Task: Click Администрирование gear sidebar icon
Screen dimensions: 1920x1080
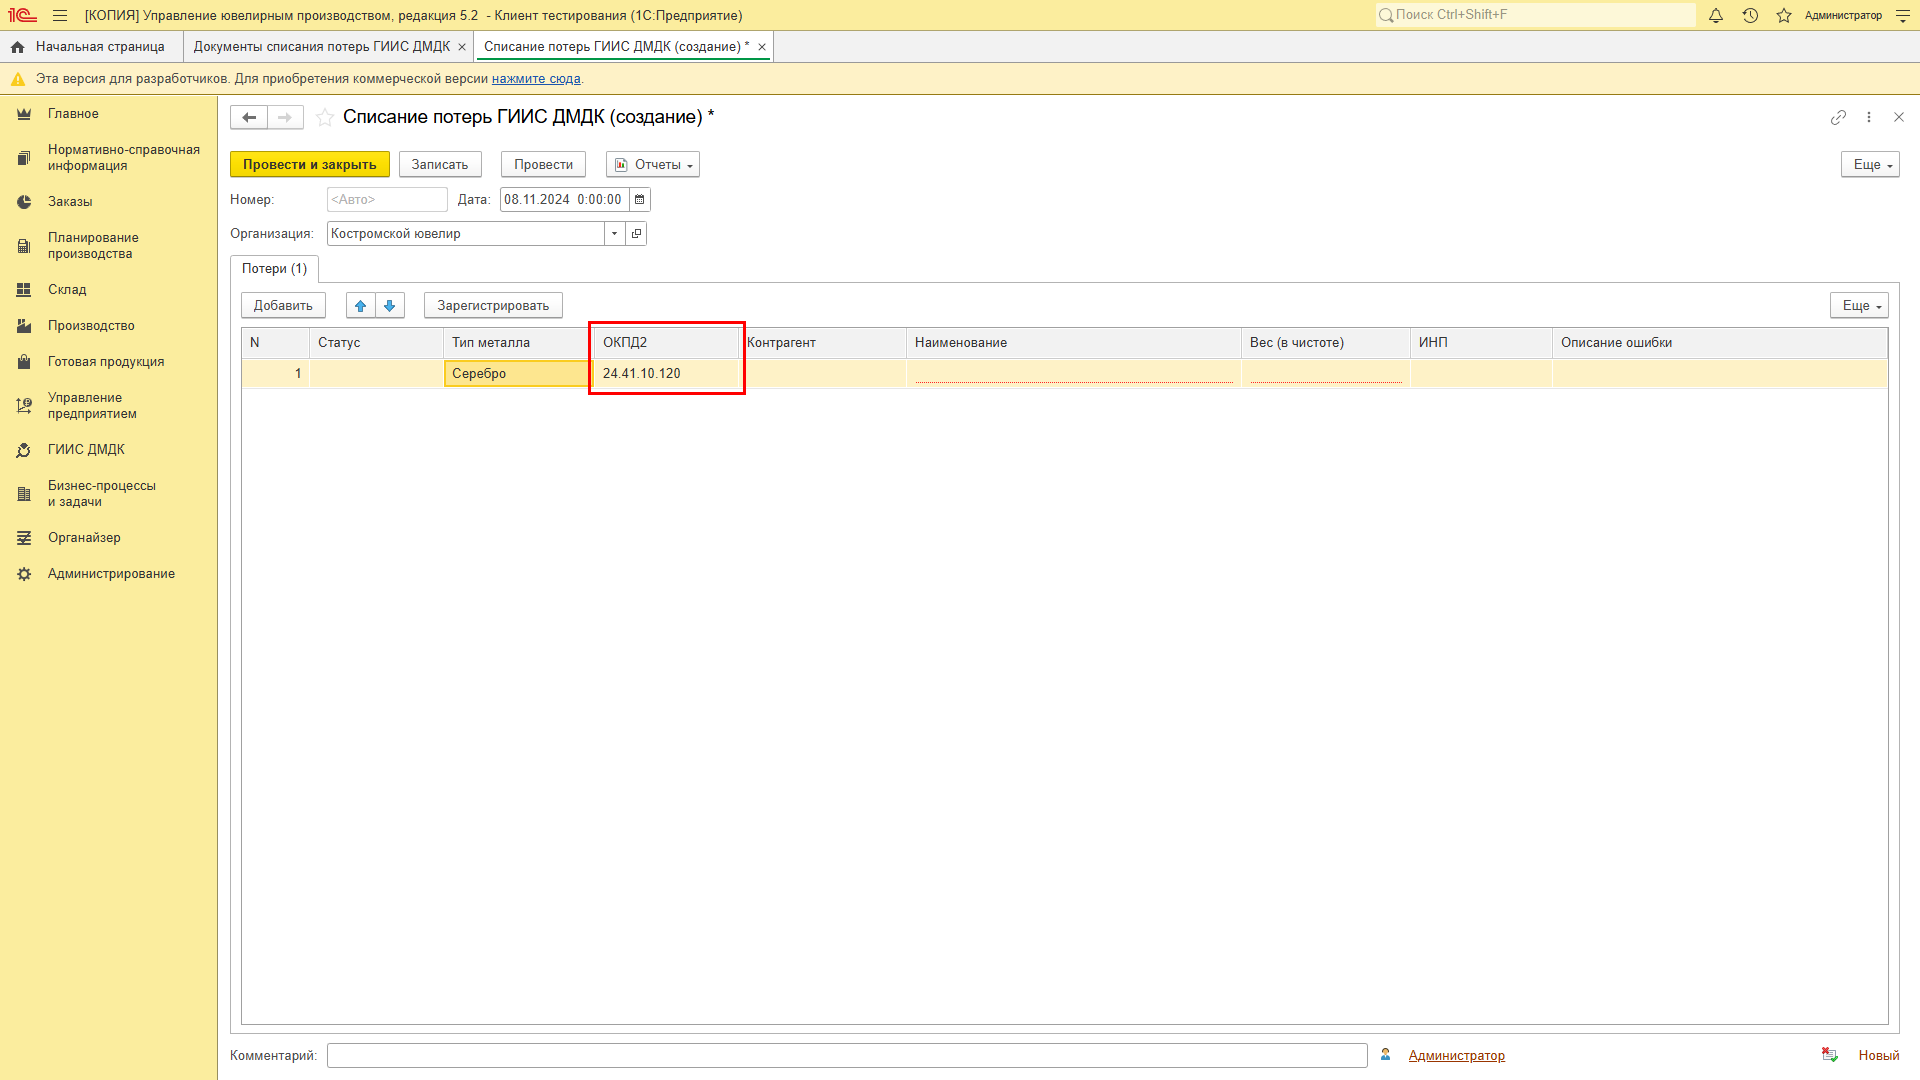Action: click(24, 574)
